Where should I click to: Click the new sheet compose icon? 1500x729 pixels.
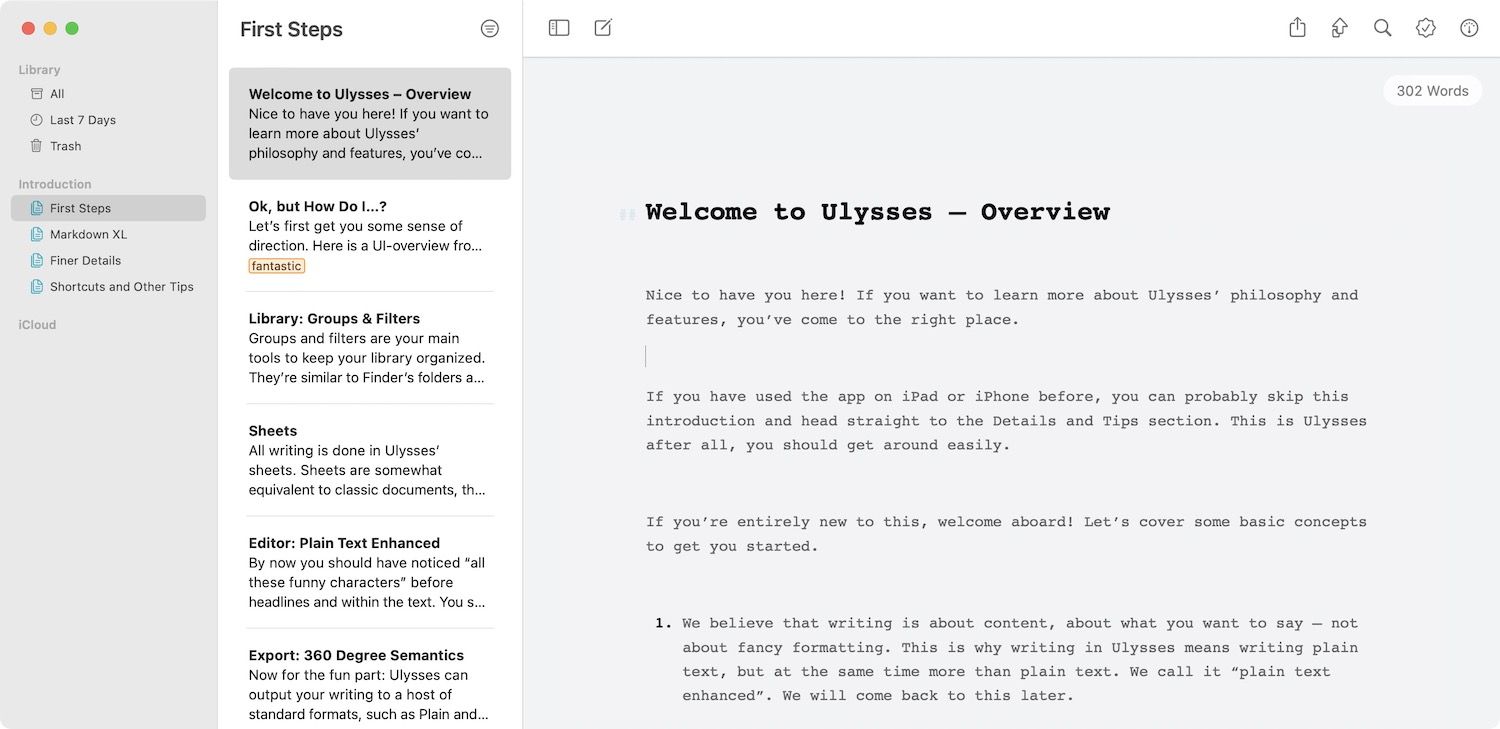click(x=603, y=28)
